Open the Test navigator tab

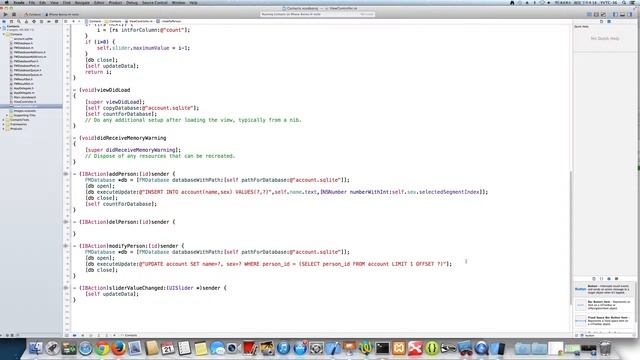(34, 21)
